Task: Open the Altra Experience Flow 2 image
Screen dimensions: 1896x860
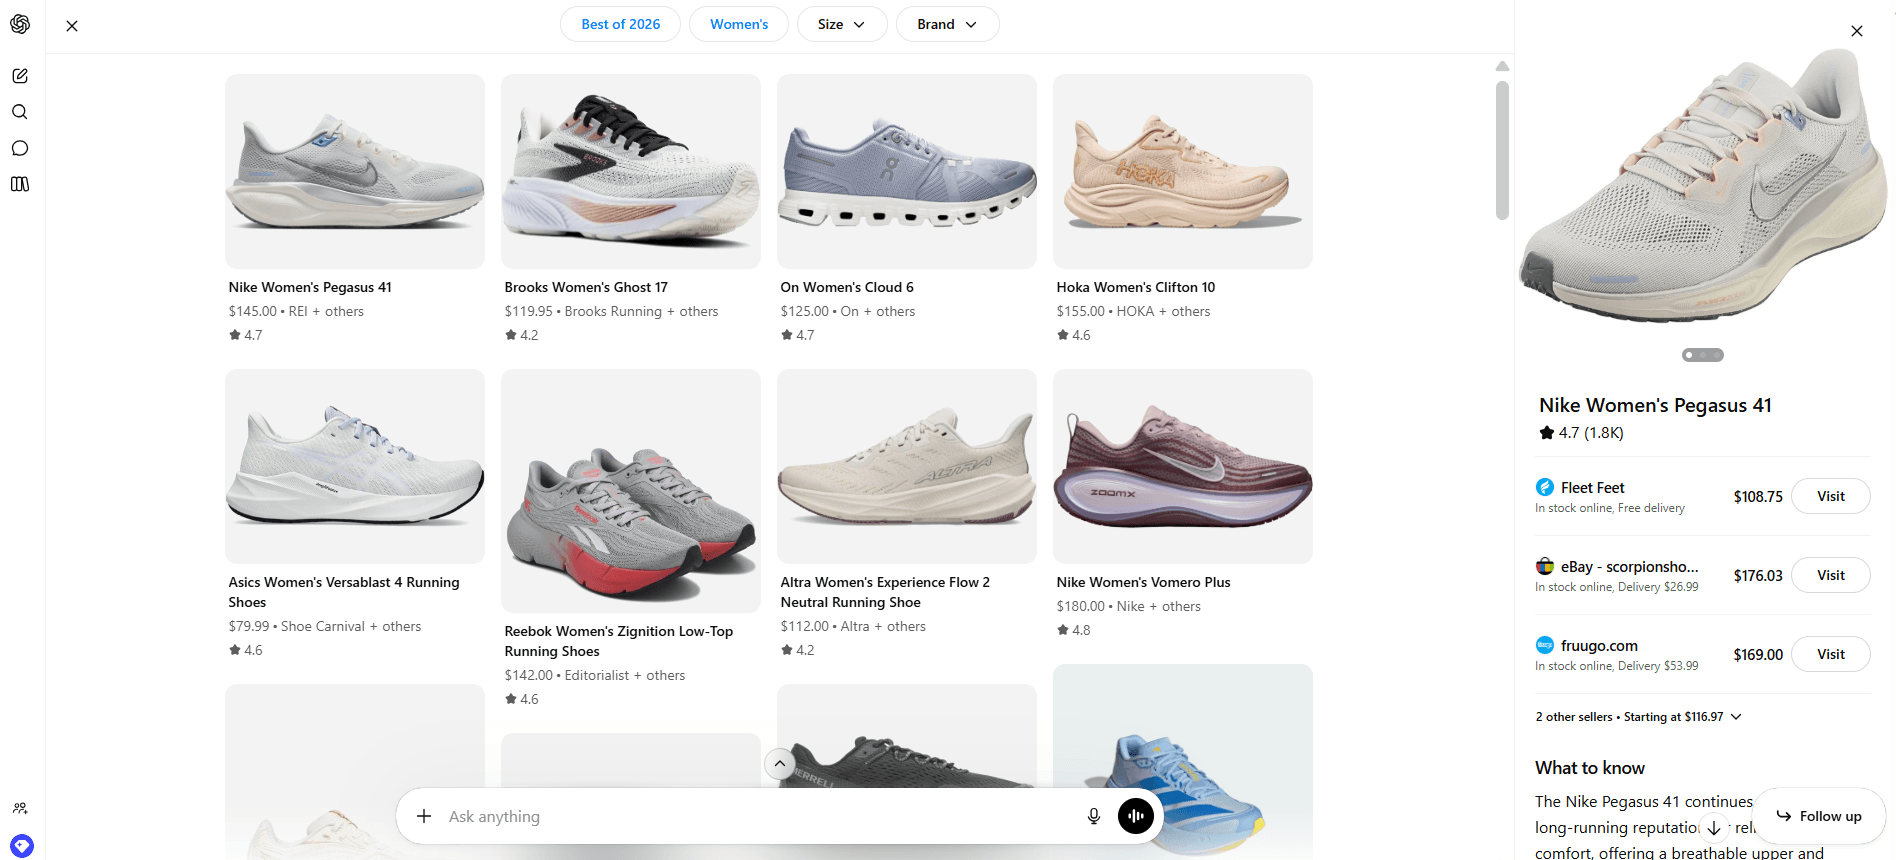Action: (x=907, y=466)
